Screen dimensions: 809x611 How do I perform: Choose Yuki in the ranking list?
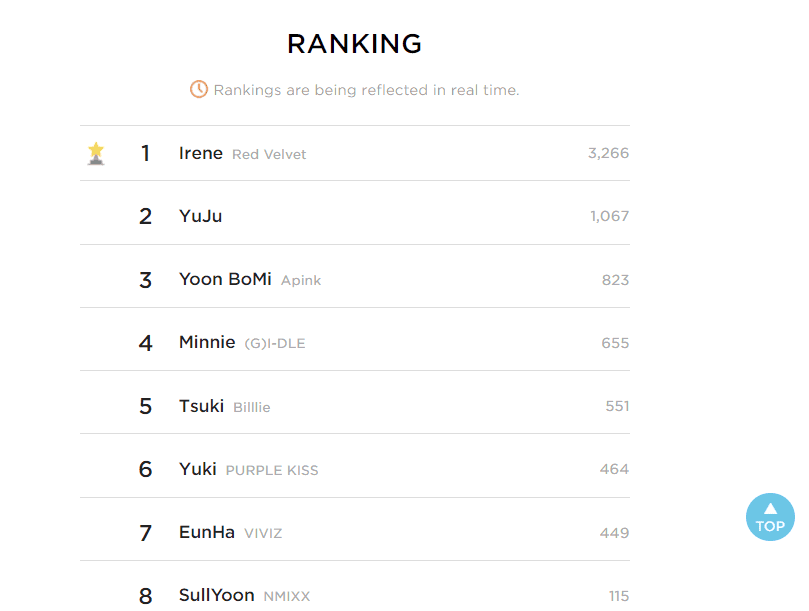point(198,469)
